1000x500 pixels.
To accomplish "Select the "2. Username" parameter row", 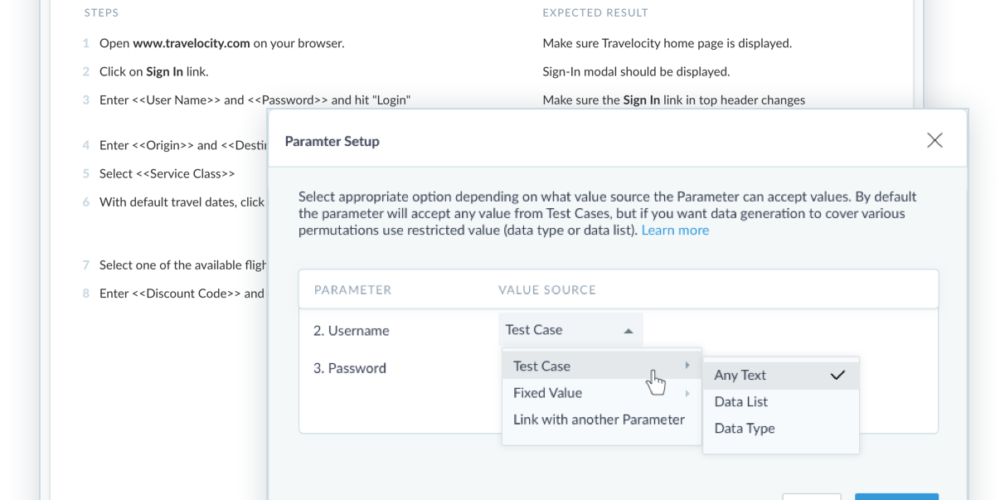I will pyautogui.click(x=351, y=331).
